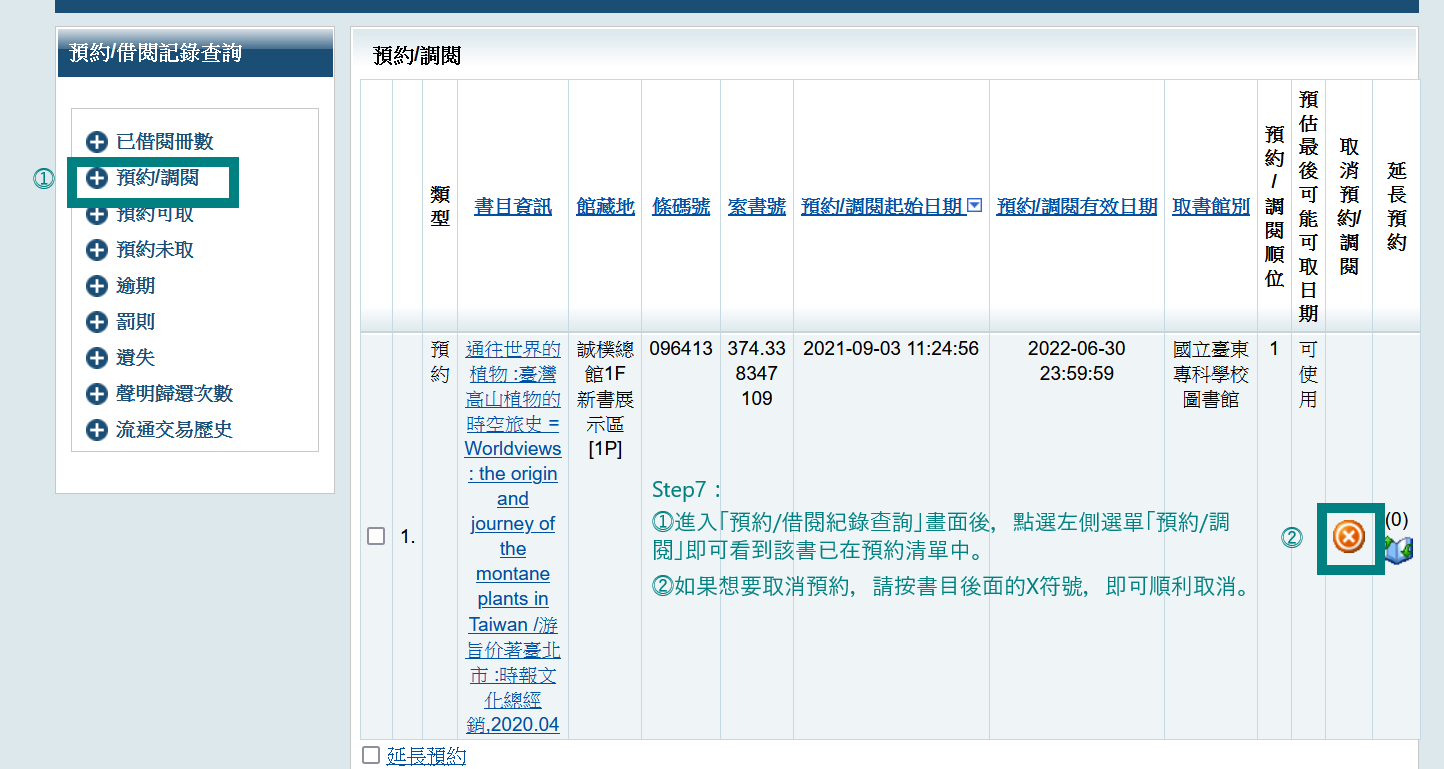Click the call number 374.33 8347 109
1444x769 pixels.
click(x=757, y=374)
